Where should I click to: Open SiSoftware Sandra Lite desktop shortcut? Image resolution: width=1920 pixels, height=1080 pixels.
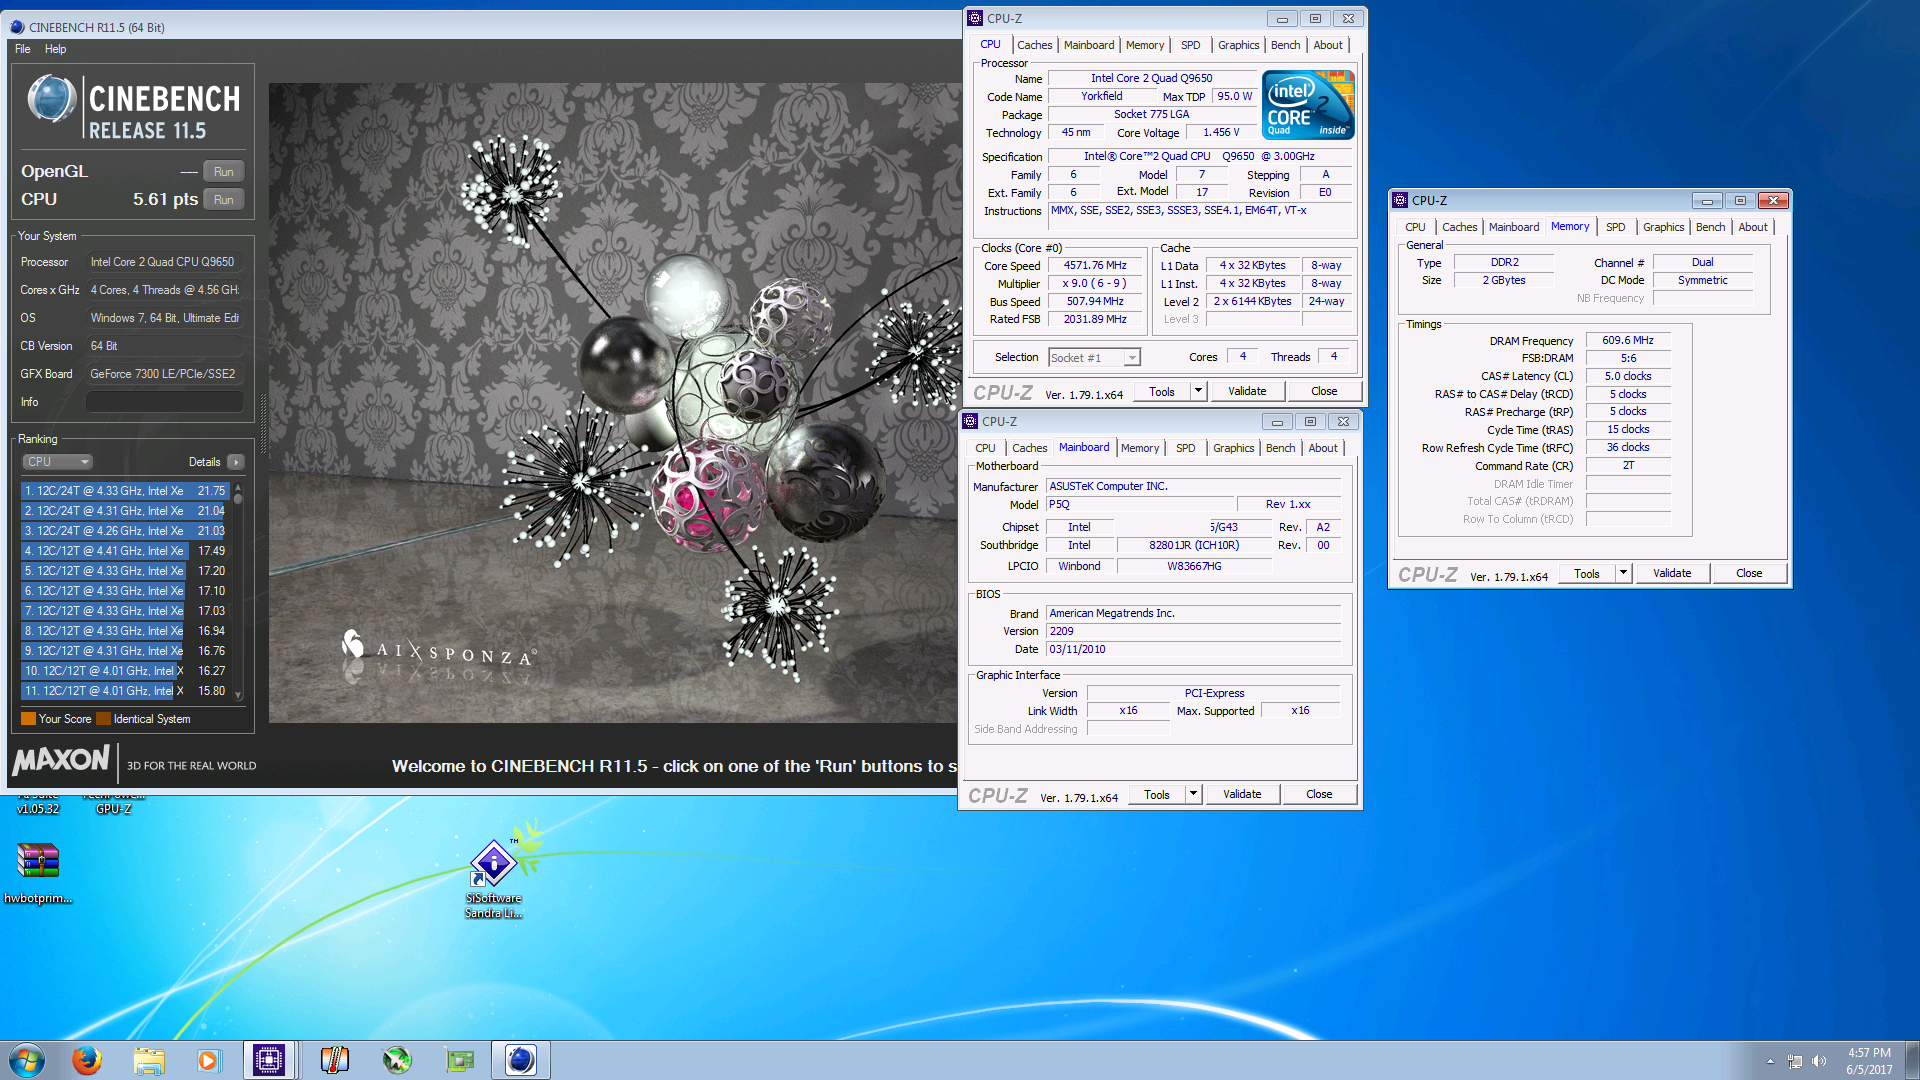click(493, 878)
